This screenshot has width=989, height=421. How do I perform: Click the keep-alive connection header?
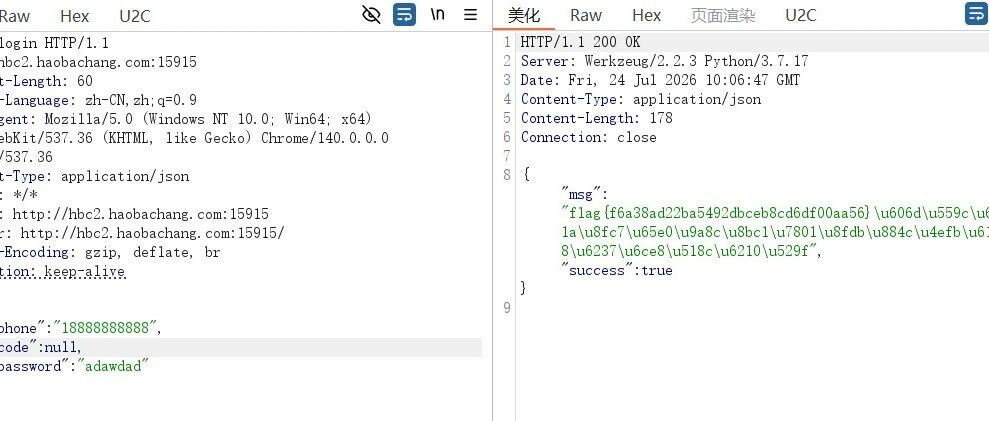[62, 271]
